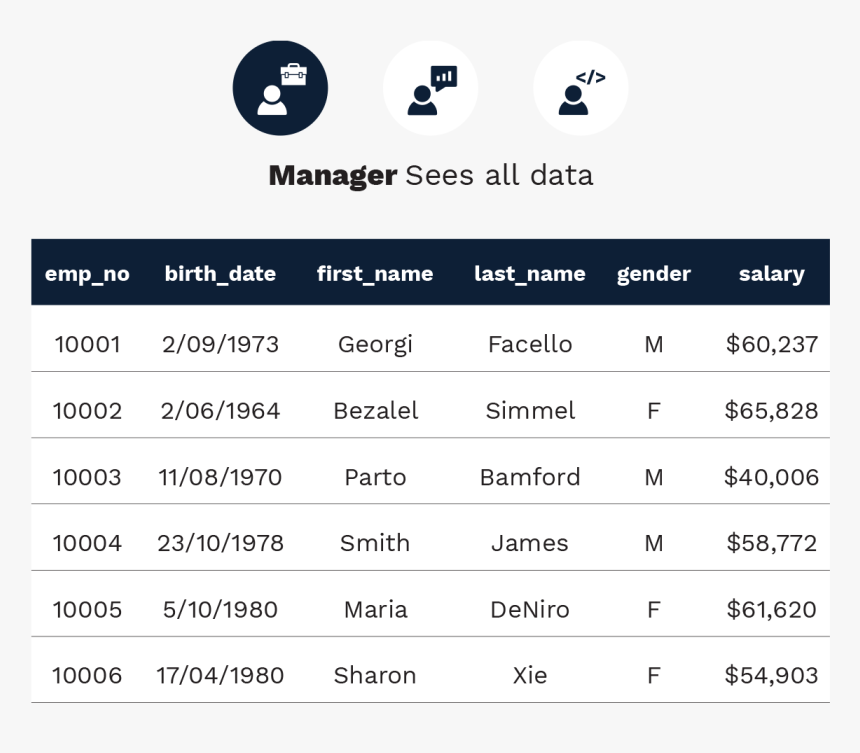
Task: Click the emp_no column header
Action: click(x=87, y=273)
